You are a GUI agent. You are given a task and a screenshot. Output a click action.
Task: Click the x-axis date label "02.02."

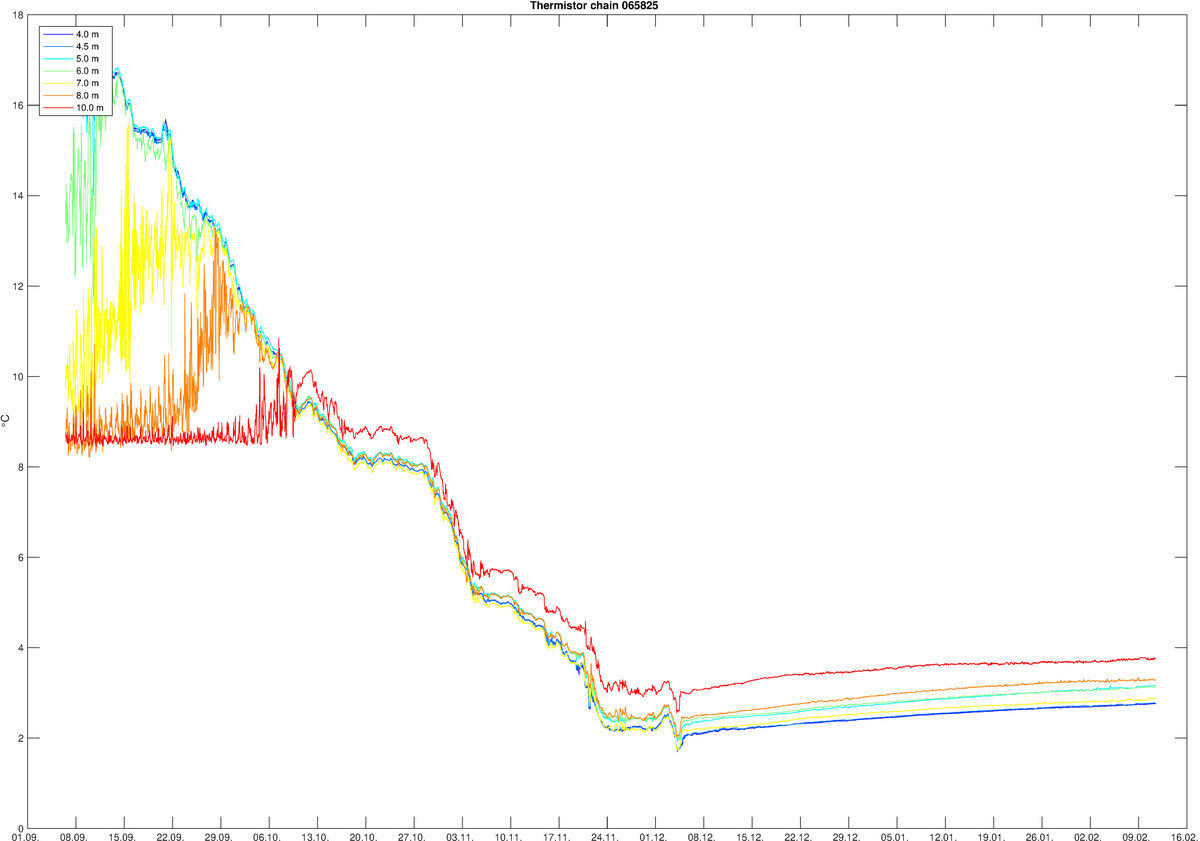point(1087,835)
